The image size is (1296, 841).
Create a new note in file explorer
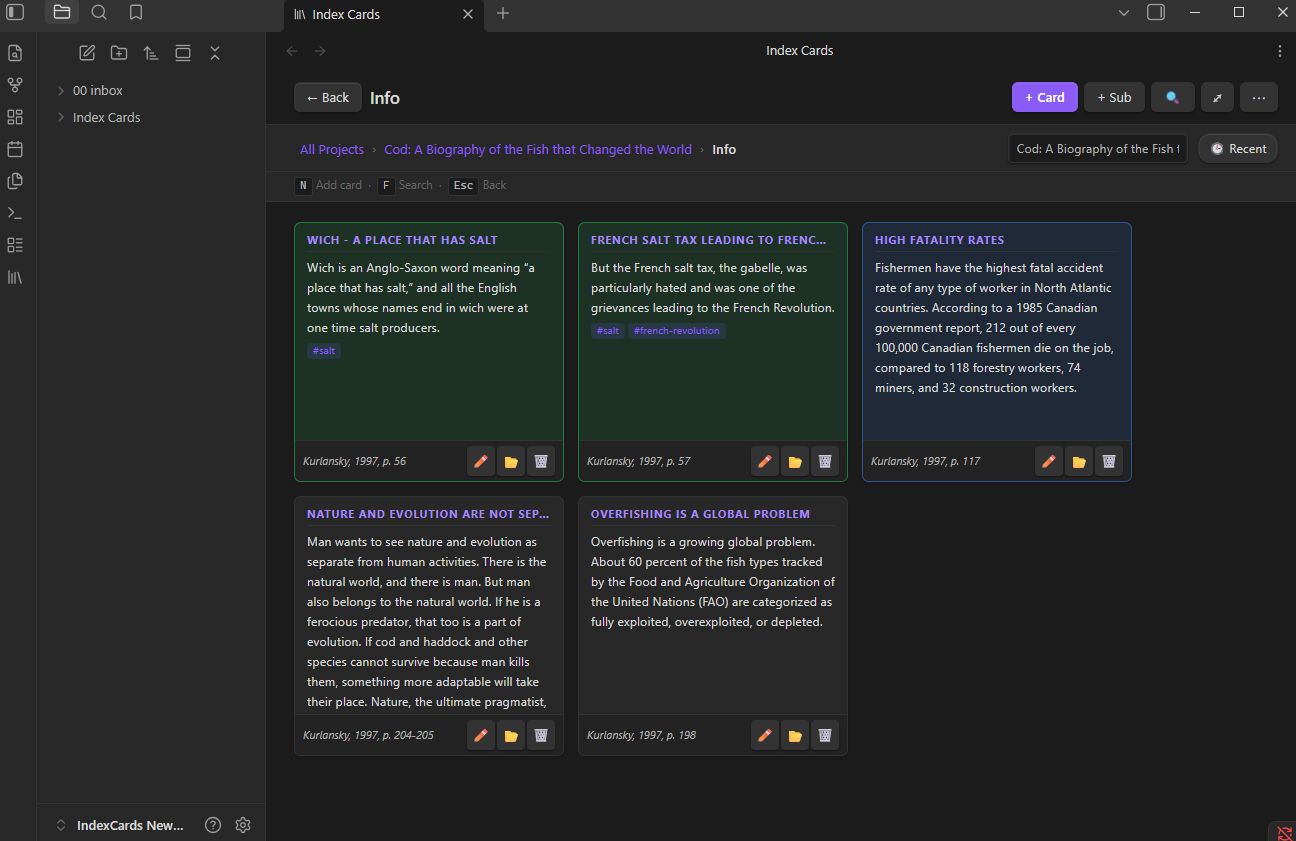coord(87,53)
